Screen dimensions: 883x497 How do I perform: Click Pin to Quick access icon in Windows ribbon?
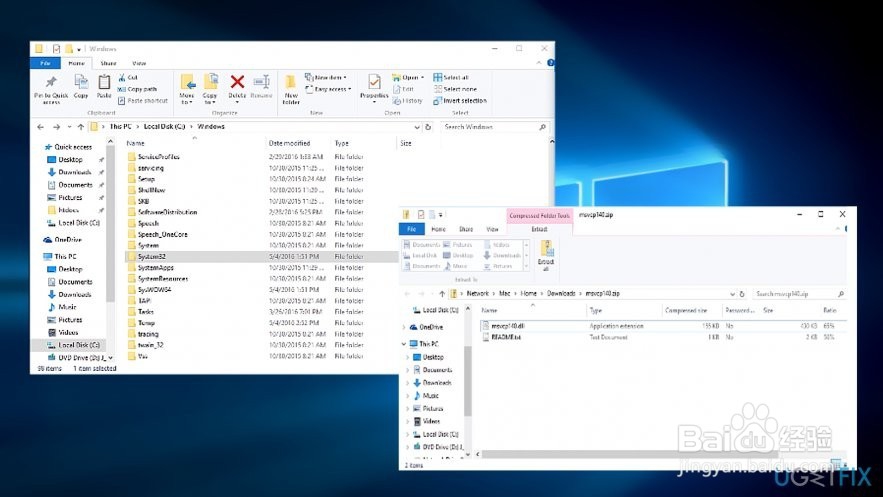point(51,89)
